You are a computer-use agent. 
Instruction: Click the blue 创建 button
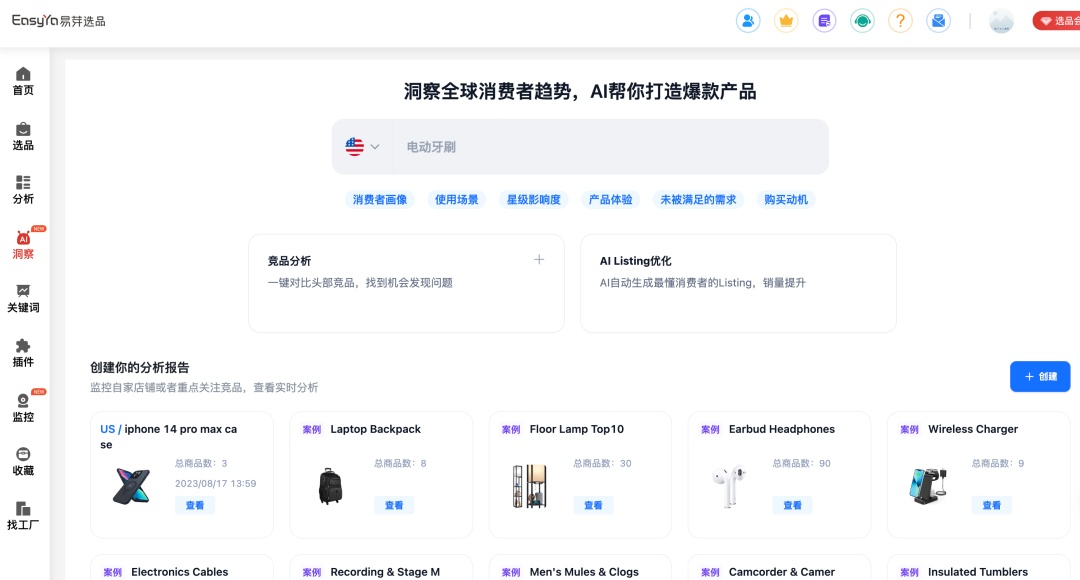[1039, 376]
